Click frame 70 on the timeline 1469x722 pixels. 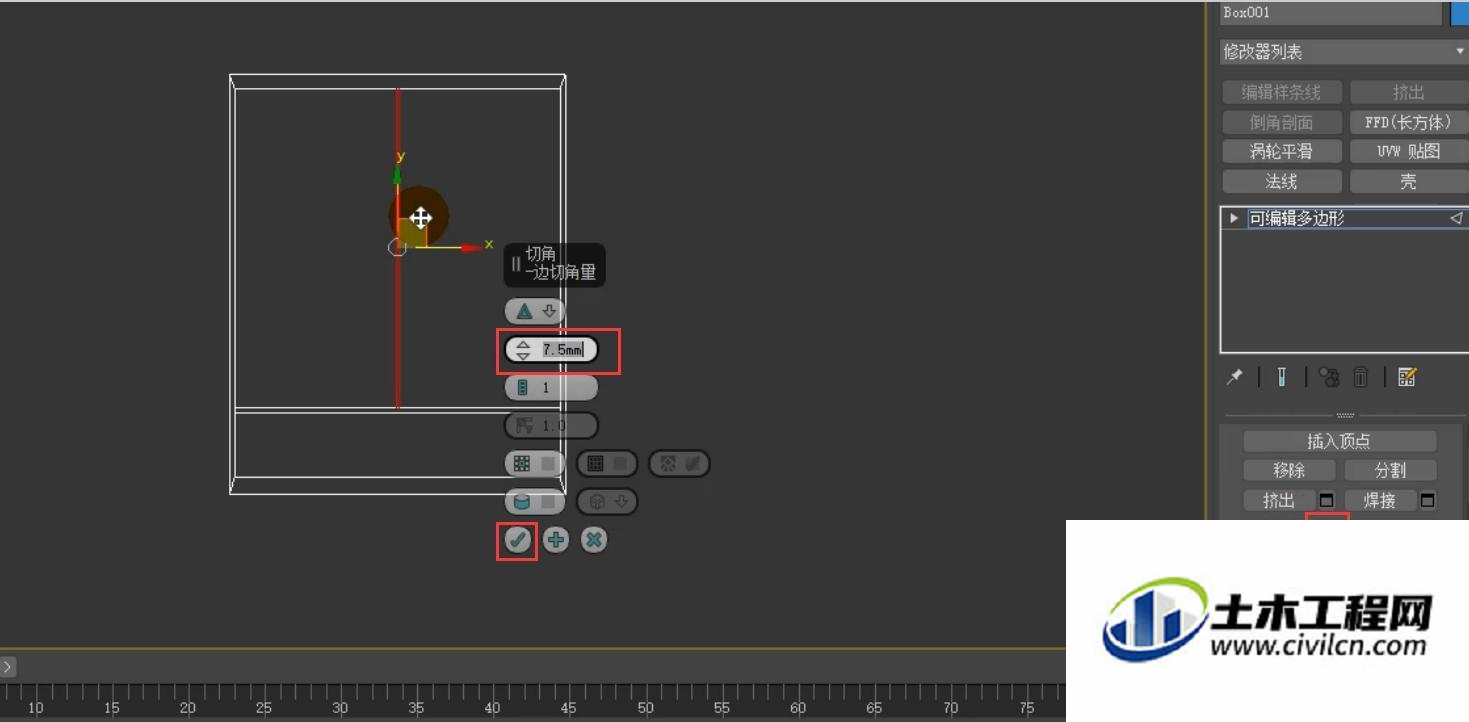[950, 708]
